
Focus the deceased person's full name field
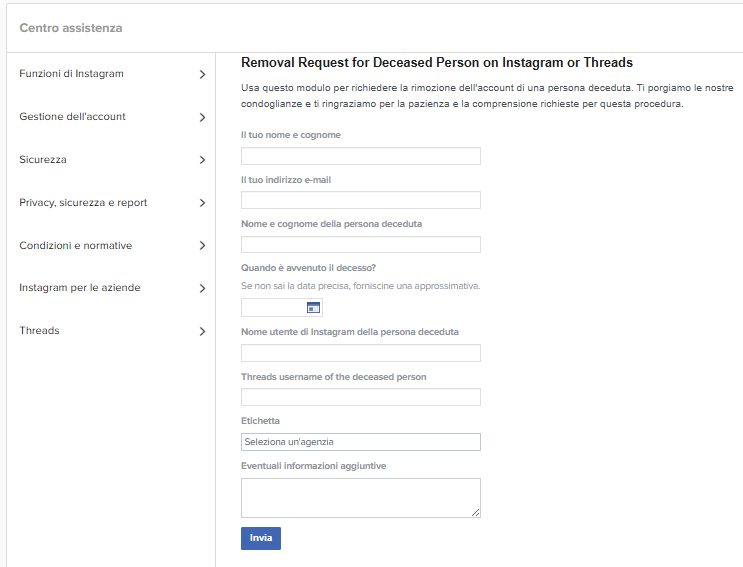361,244
